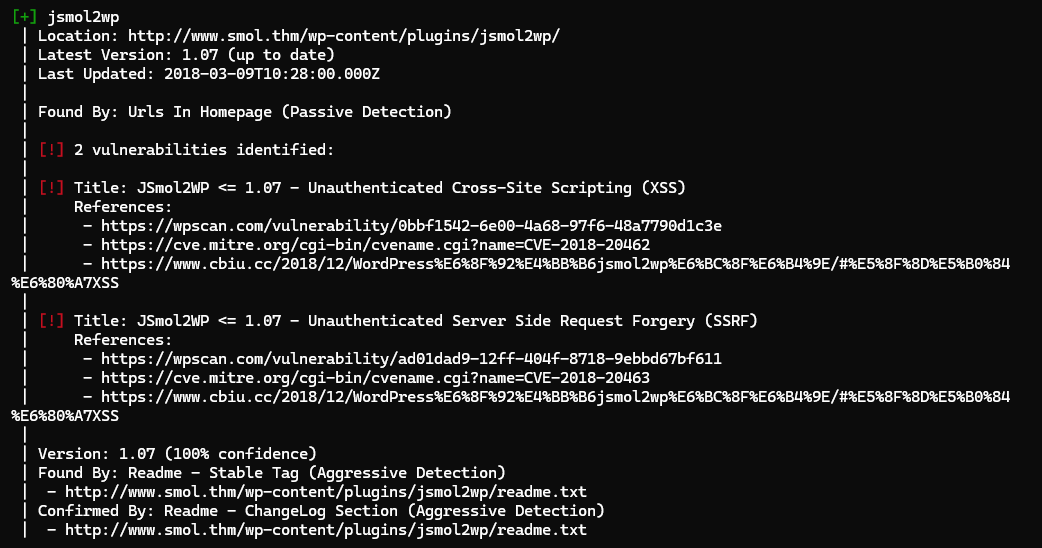
Task: Click the green [+] marker beside jsmol2wp
Action: (x=25, y=17)
